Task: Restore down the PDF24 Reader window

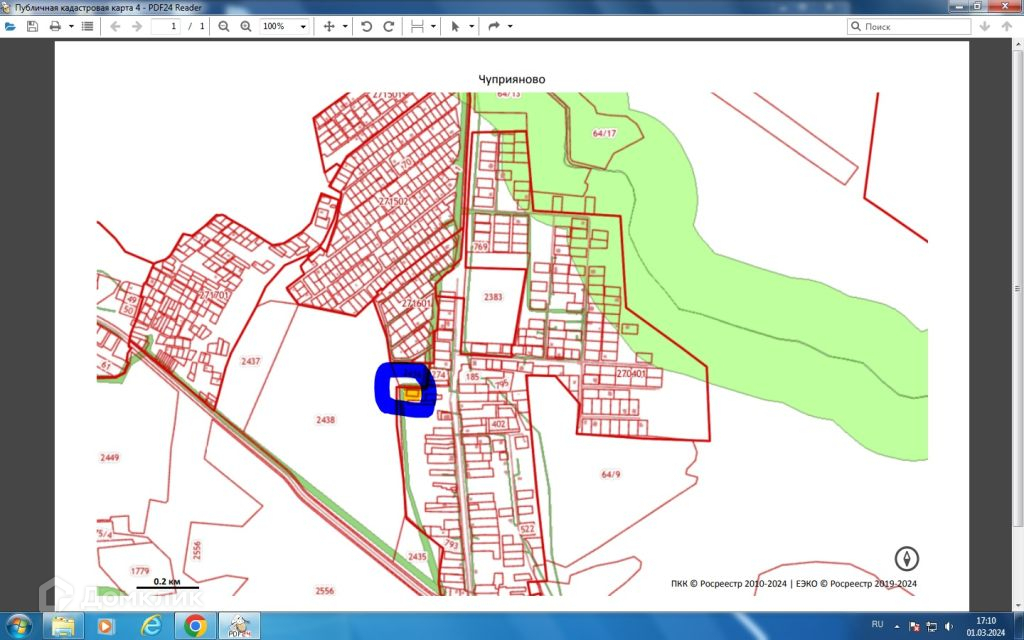Action: tap(978, 6)
